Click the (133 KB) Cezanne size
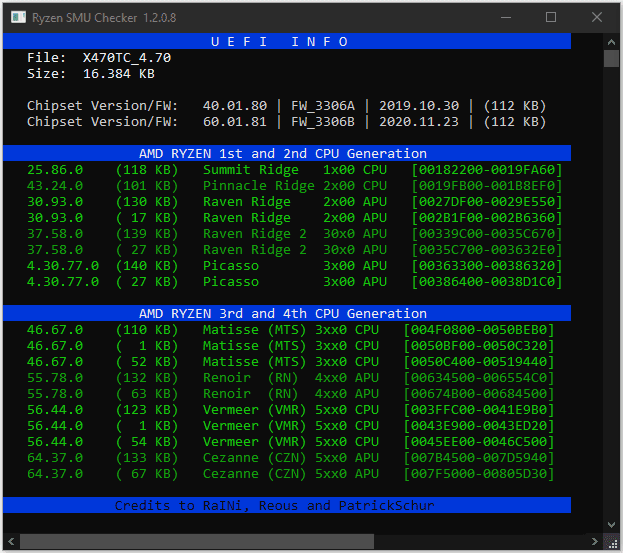This screenshot has height=553, width=623. coord(147,457)
